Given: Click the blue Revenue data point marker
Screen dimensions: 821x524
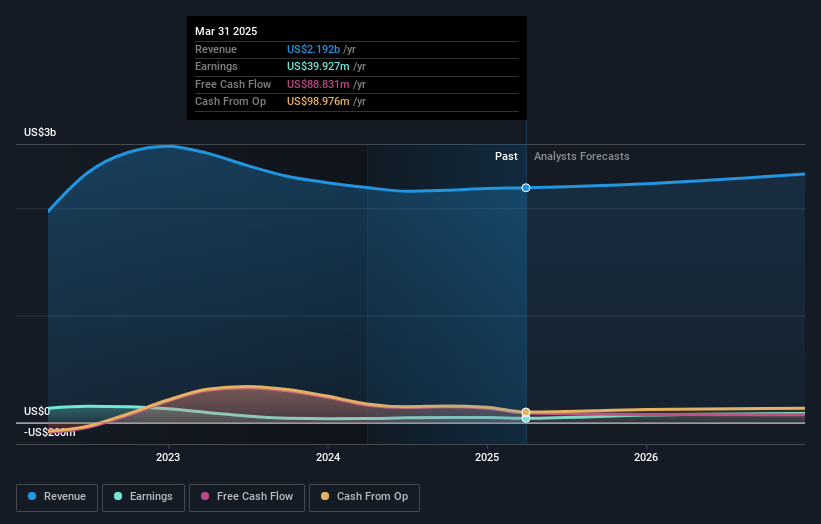Looking at the screenshot, I should tap(526, 187).
